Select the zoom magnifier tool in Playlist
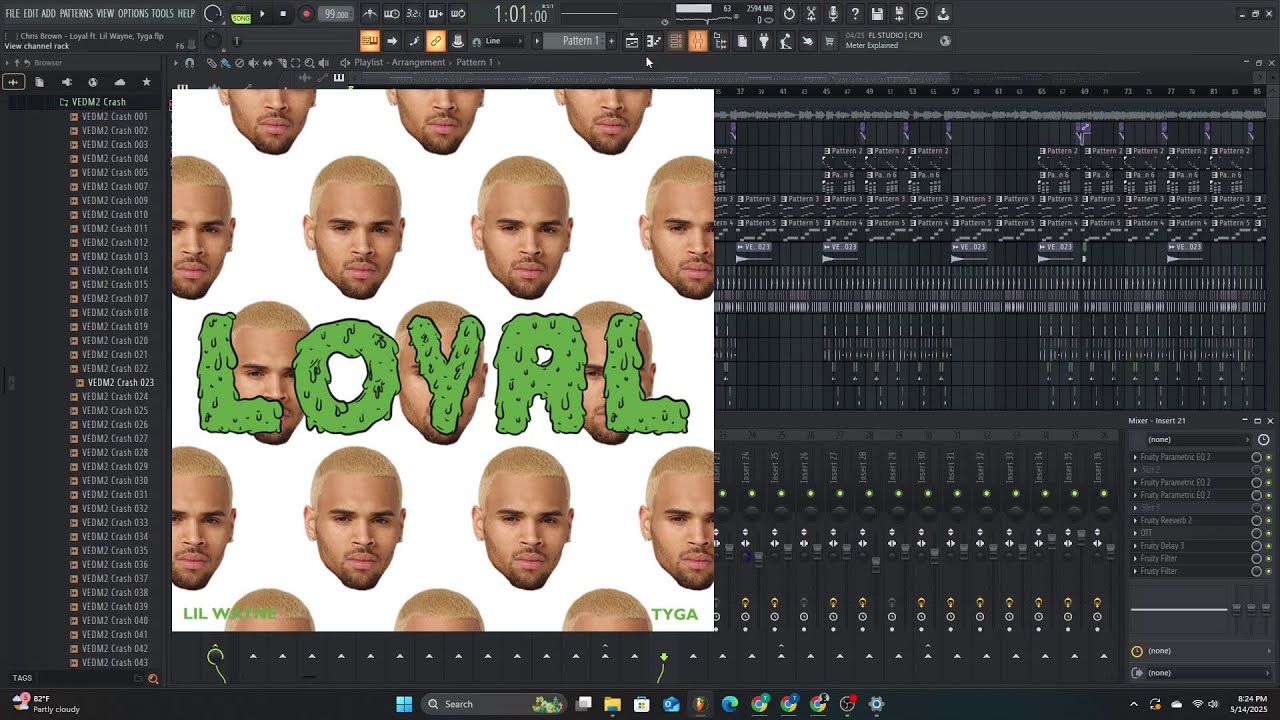Screen dimensions: 1280x720 click(x=309, y=62)
